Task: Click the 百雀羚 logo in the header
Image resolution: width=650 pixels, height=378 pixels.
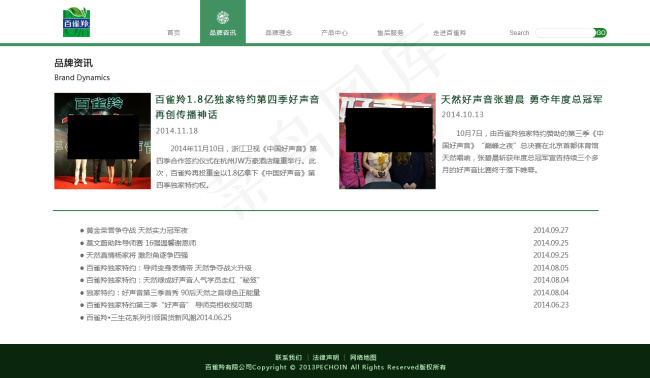Action: 76,22
